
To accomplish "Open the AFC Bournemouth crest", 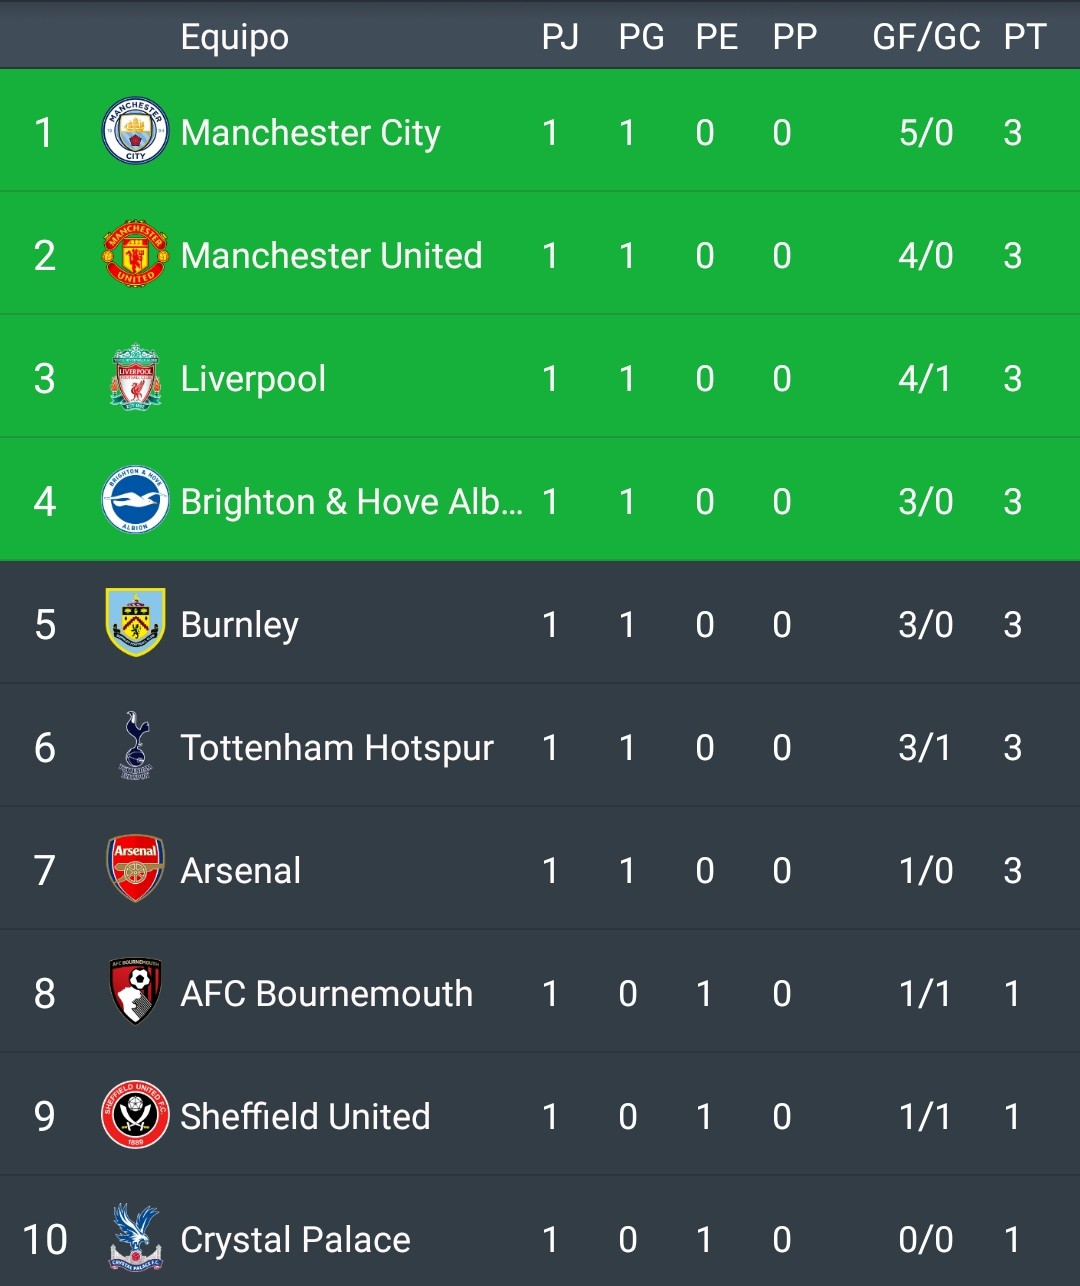I will coord(135,992).
